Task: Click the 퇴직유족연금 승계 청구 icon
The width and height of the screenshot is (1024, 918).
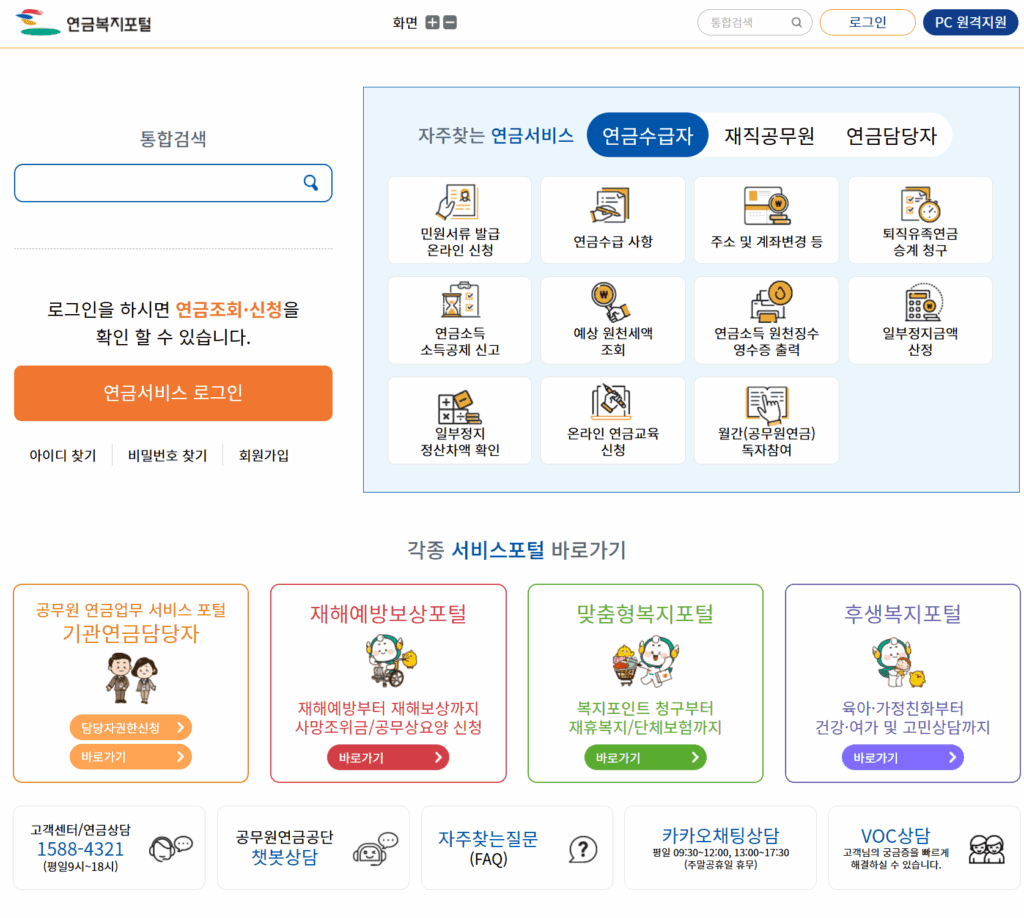Action: 920,220
